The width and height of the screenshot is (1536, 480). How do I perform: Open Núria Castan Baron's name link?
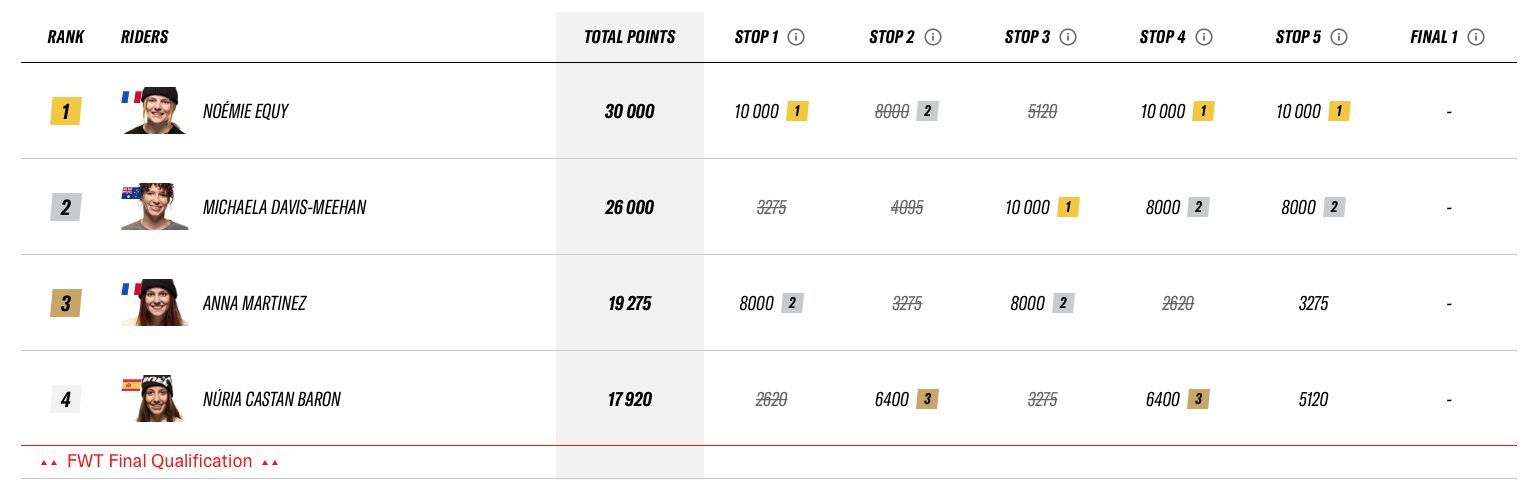pyautogui.click(x=271, y=399)
